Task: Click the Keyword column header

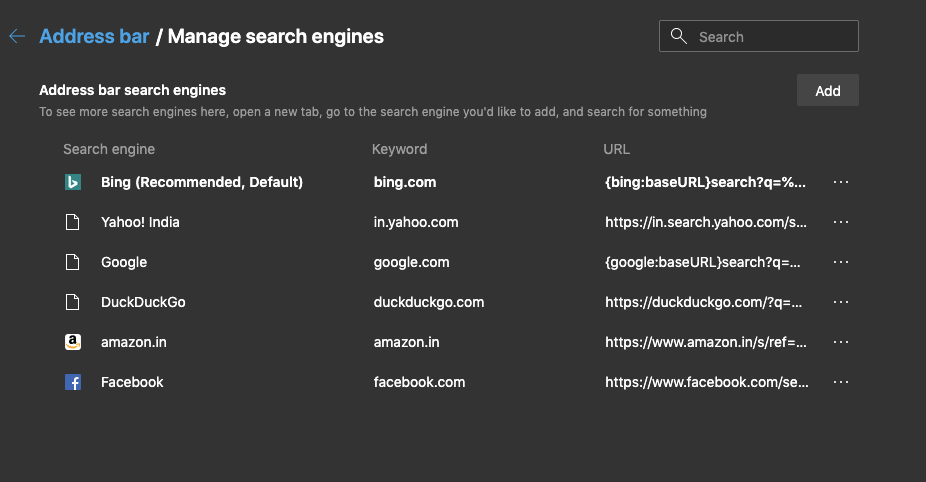Action: pos(399,149)
